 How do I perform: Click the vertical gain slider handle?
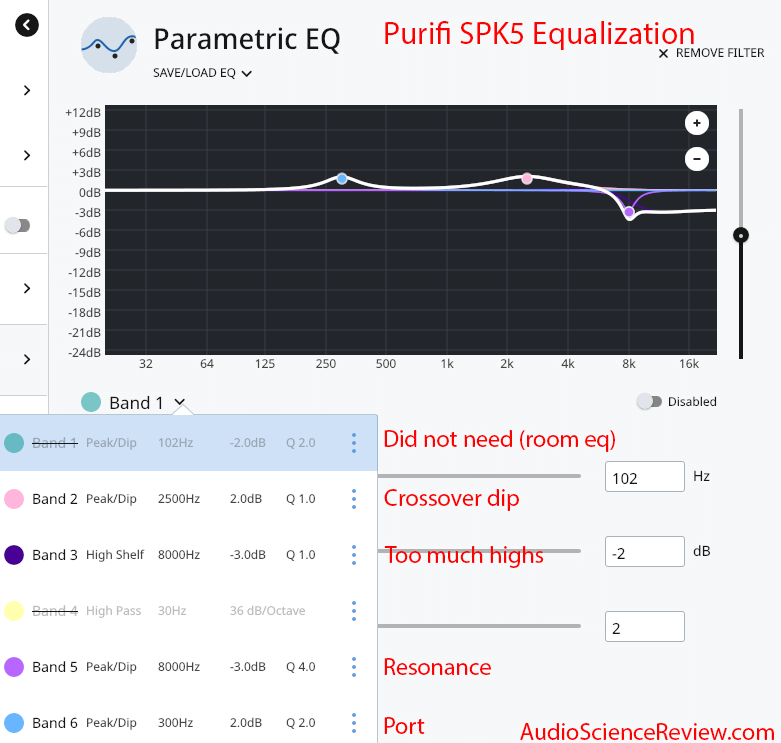[741, 235]
